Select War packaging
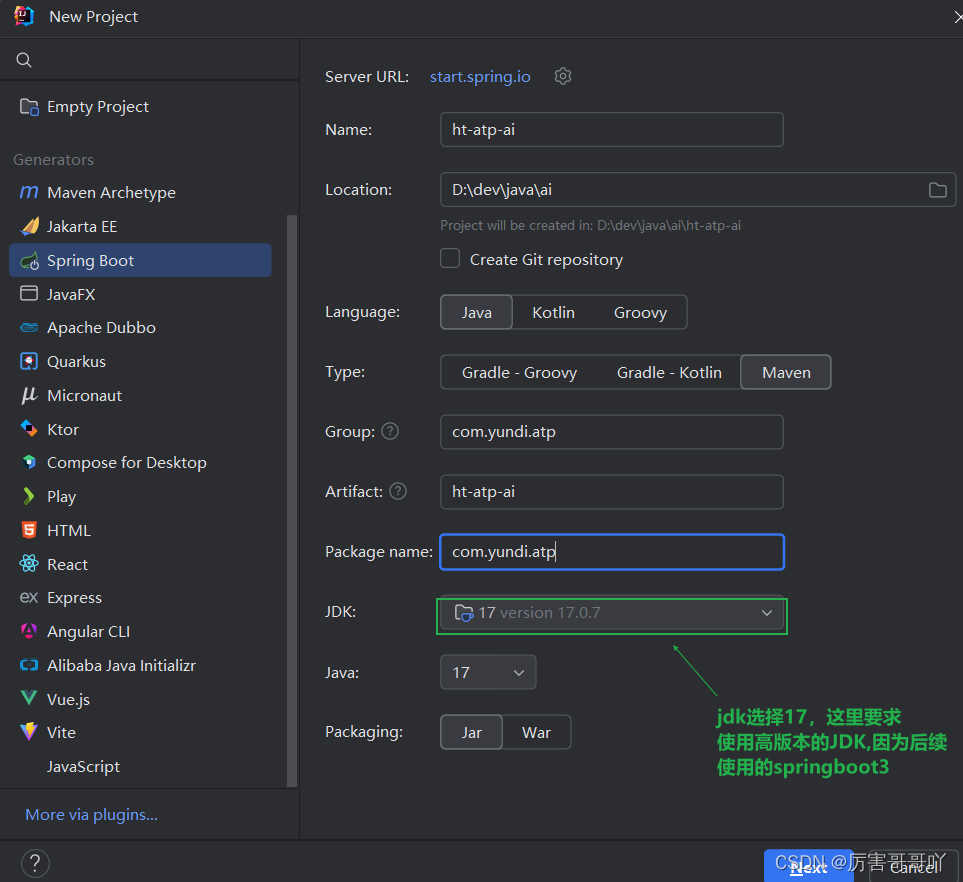 click(536, 732)
